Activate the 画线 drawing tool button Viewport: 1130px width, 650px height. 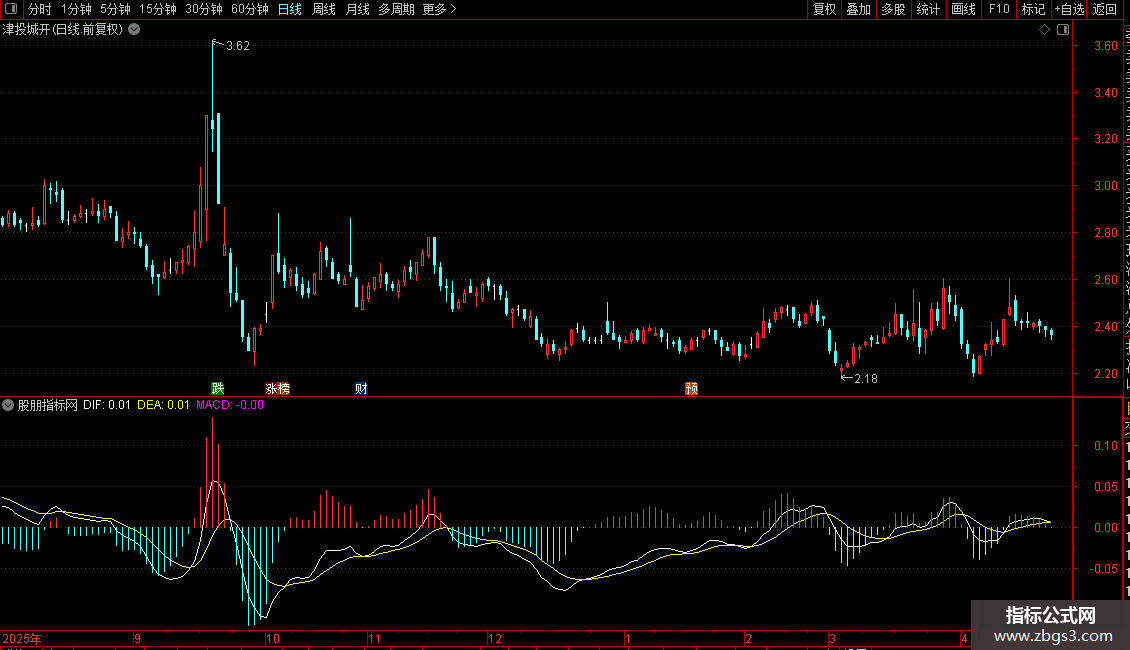pos(964,9)
